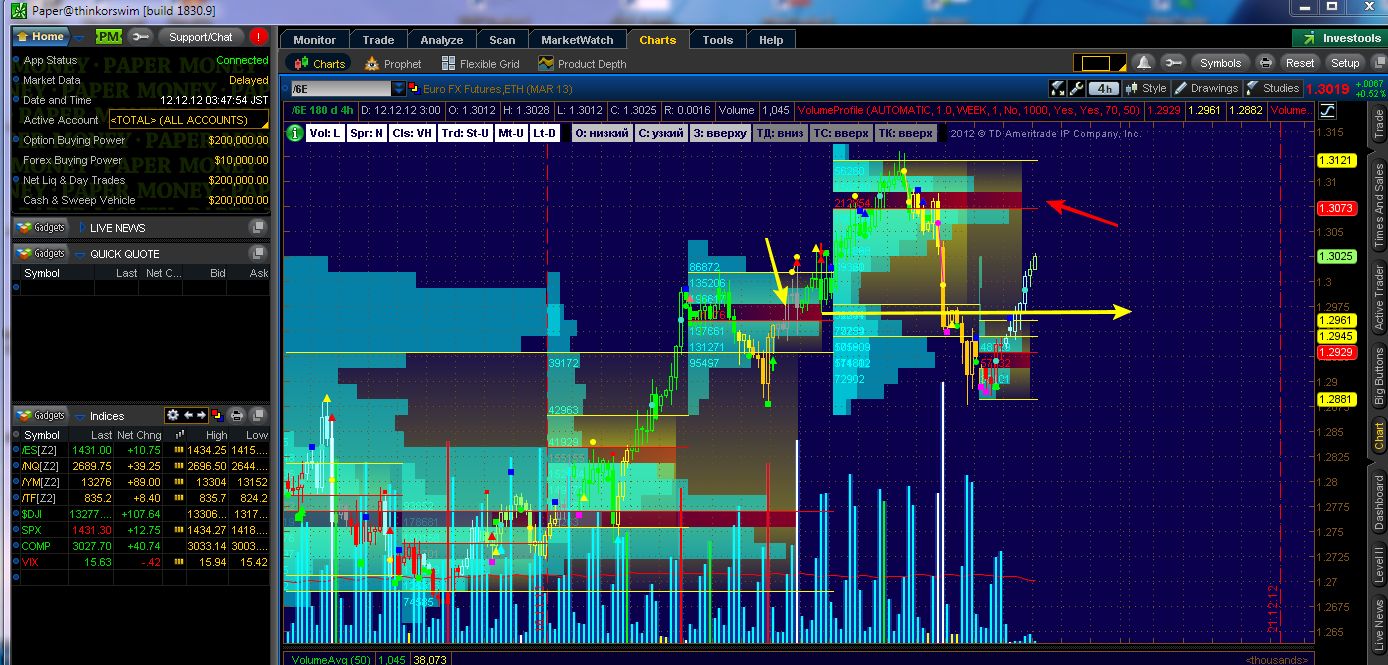
Task: Click the curve scale icon above price axis
Action: point(1328,110)
